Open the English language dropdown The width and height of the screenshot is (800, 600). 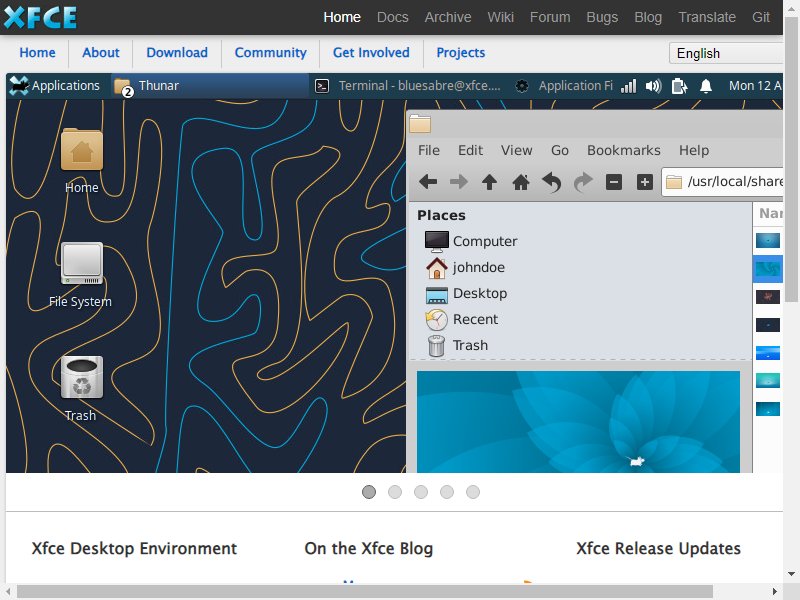point(726,53)
